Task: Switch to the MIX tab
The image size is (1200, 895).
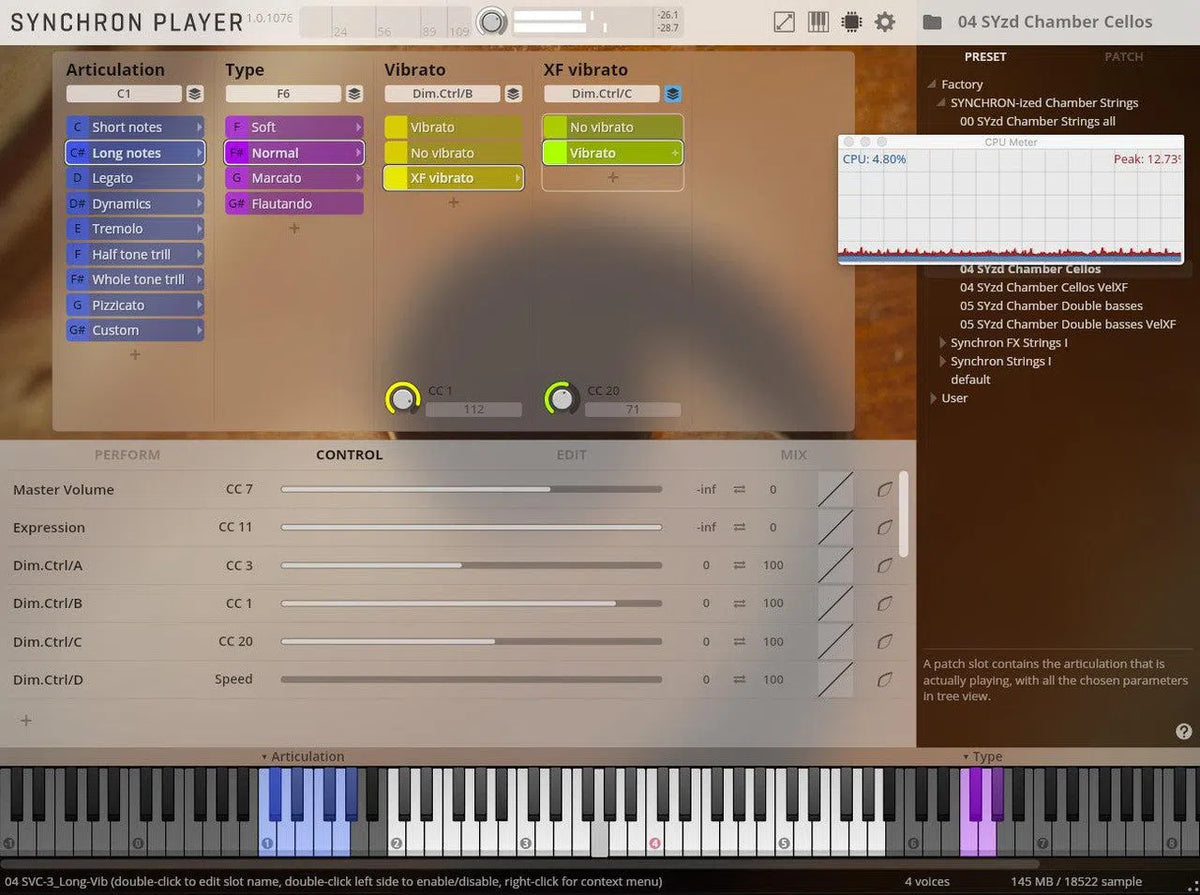Action: tap(793, 455)
